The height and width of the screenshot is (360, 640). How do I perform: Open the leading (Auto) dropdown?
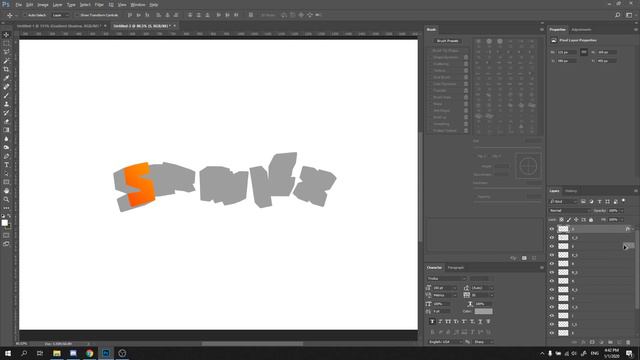click(x=492, y=288)
